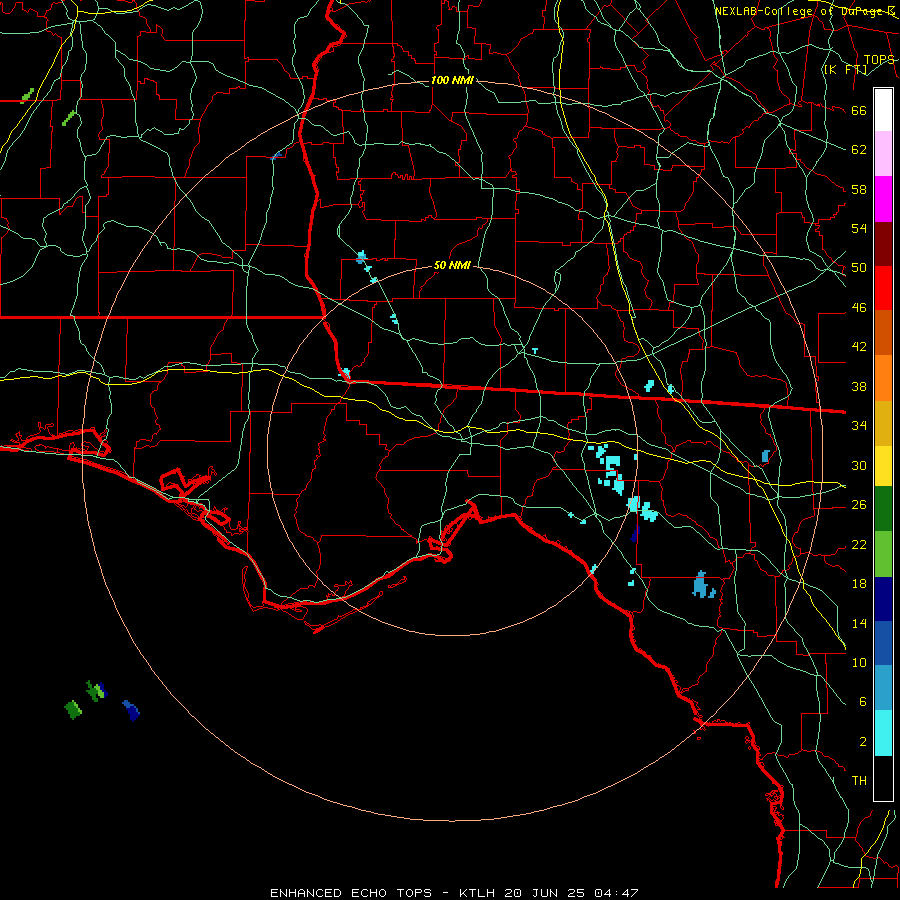Click the 'TOPS' legend title
The height and width of the screenshot is (900, 900).
tap(879, 60)
